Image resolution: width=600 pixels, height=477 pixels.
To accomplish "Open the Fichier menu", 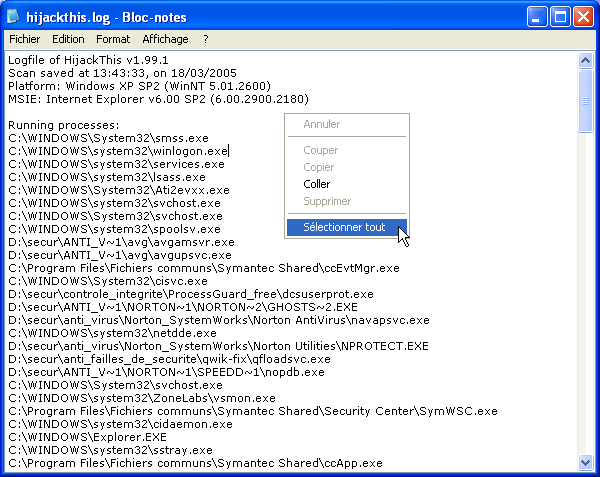I will tap(24, 39).
